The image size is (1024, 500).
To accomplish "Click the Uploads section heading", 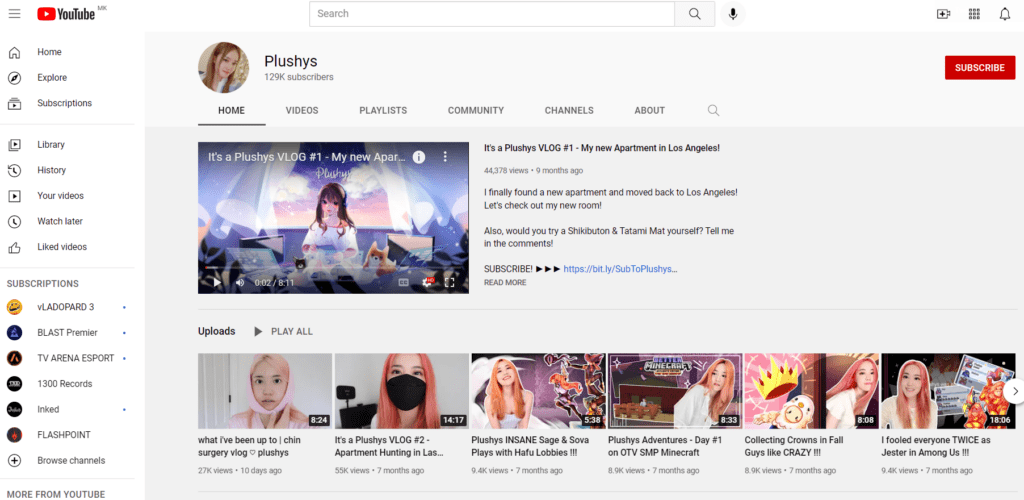I will (216, 332).
